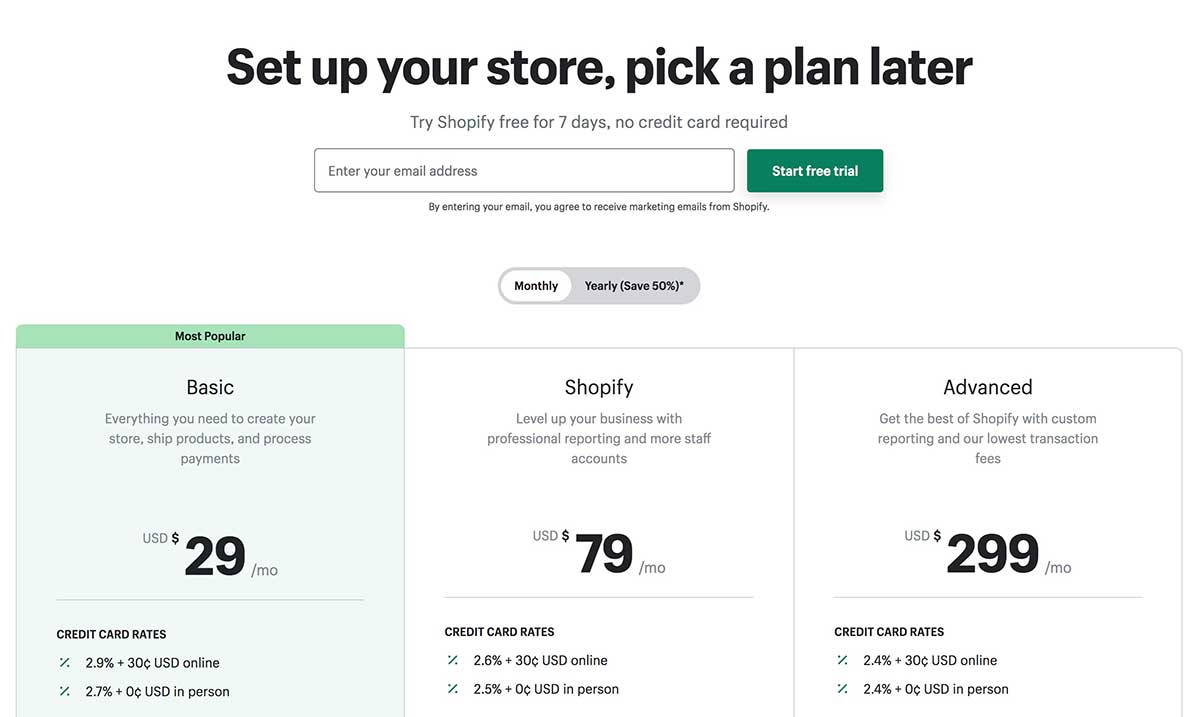Select the Shopify plan heading
This screenshot has width=1200, height=717.
coord(599,387)
